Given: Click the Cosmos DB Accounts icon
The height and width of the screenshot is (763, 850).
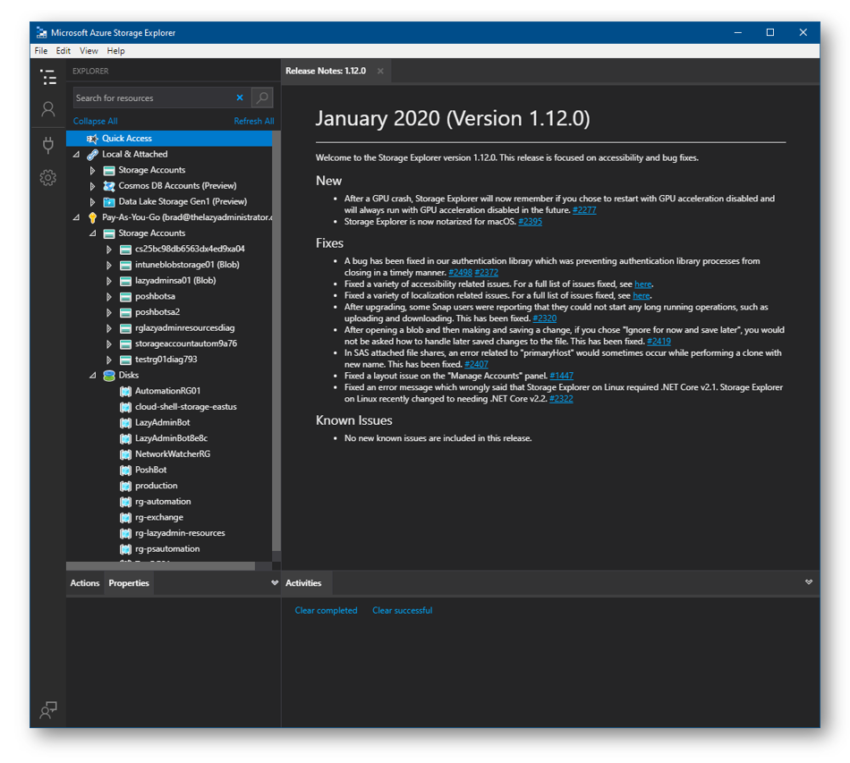Looking at the screenshot, I should click(x=109, y=186).
